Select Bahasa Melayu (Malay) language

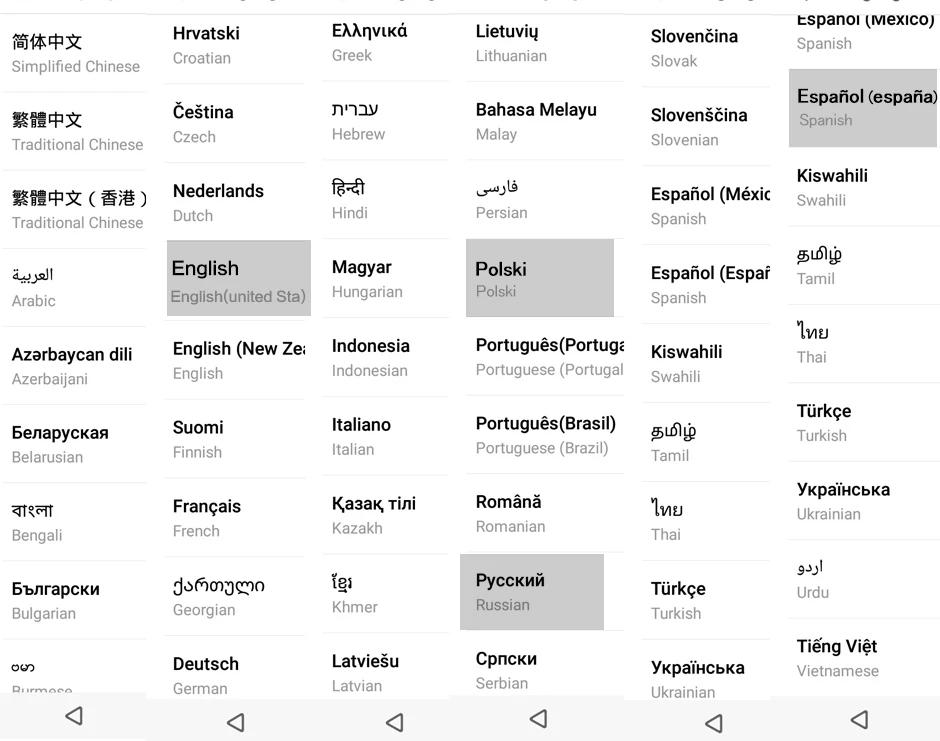point(545,121)
